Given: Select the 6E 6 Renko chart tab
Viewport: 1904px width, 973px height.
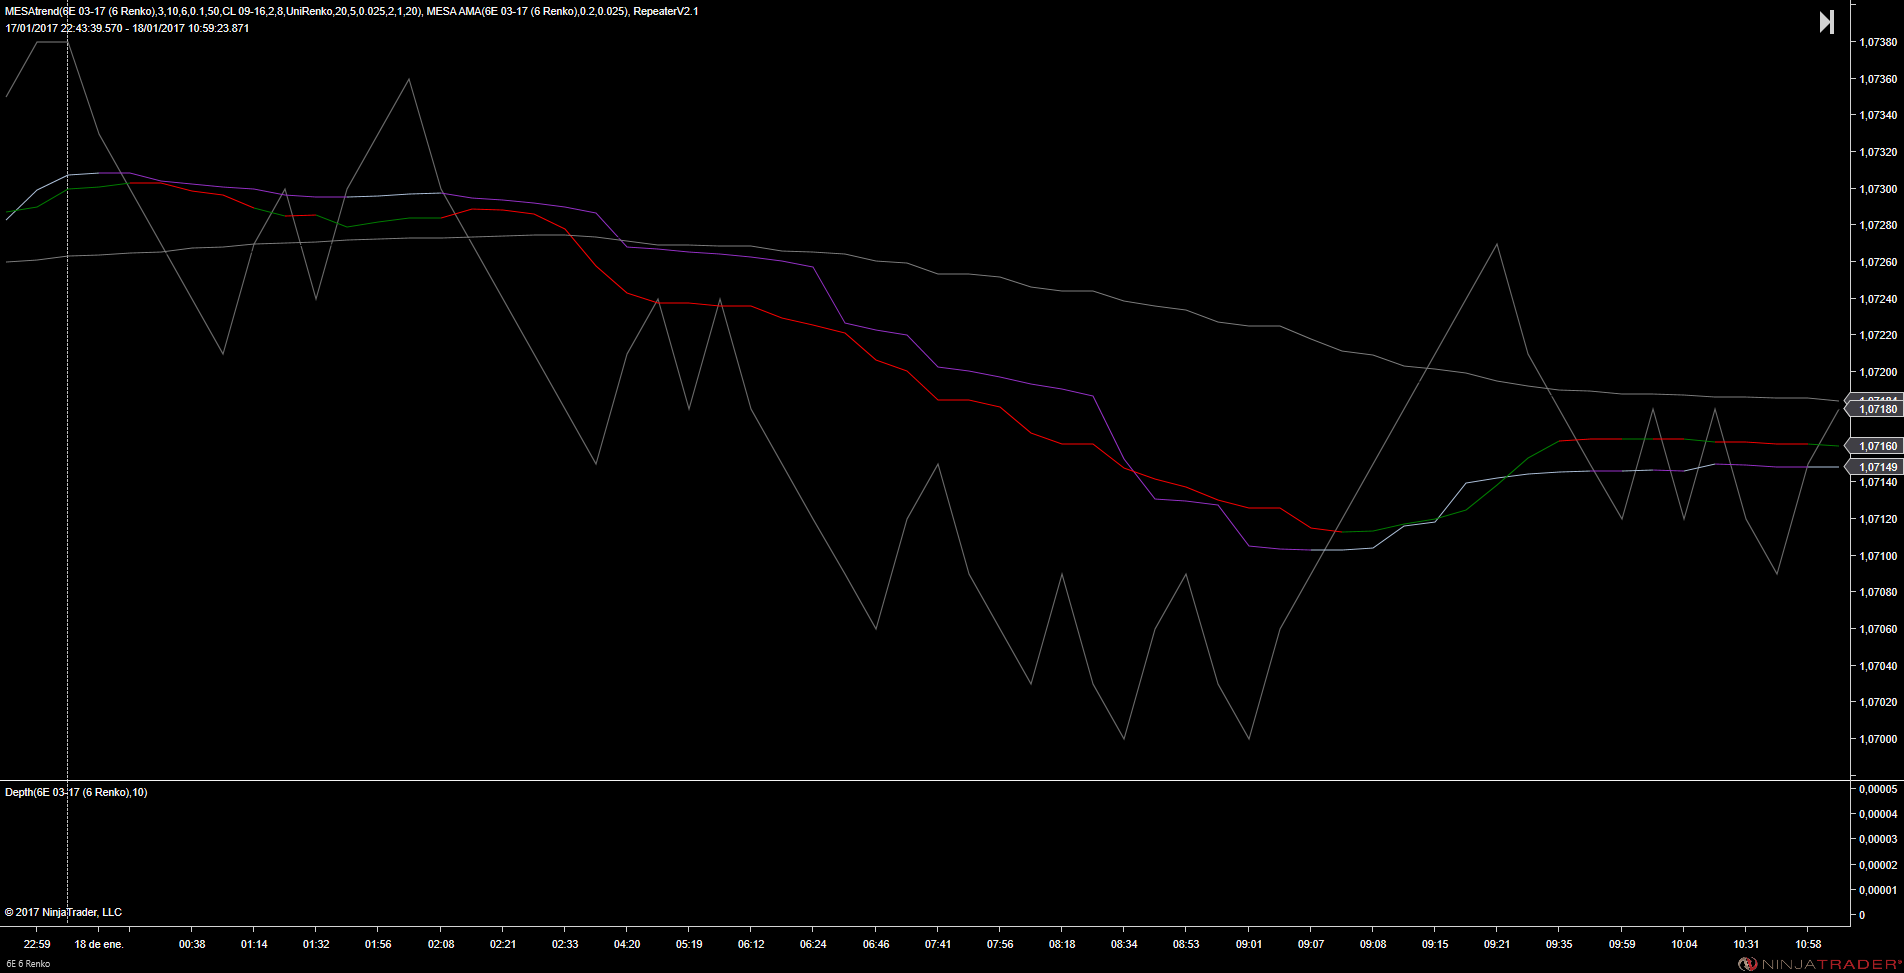Looking at the screenshot, I should click(x=28, y=964).
